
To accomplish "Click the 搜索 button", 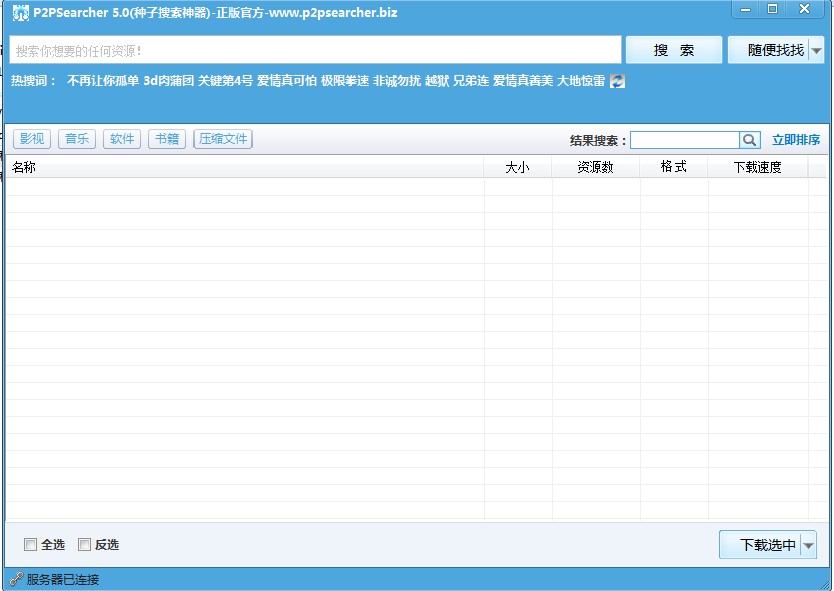I will pos(673,49).
